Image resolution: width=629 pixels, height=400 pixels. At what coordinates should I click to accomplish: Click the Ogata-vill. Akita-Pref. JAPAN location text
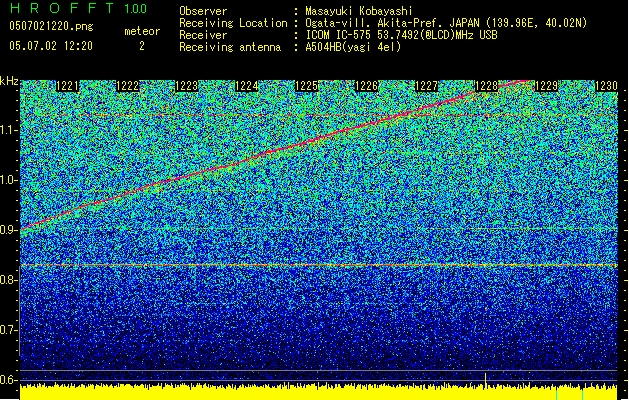pos(446,23)
